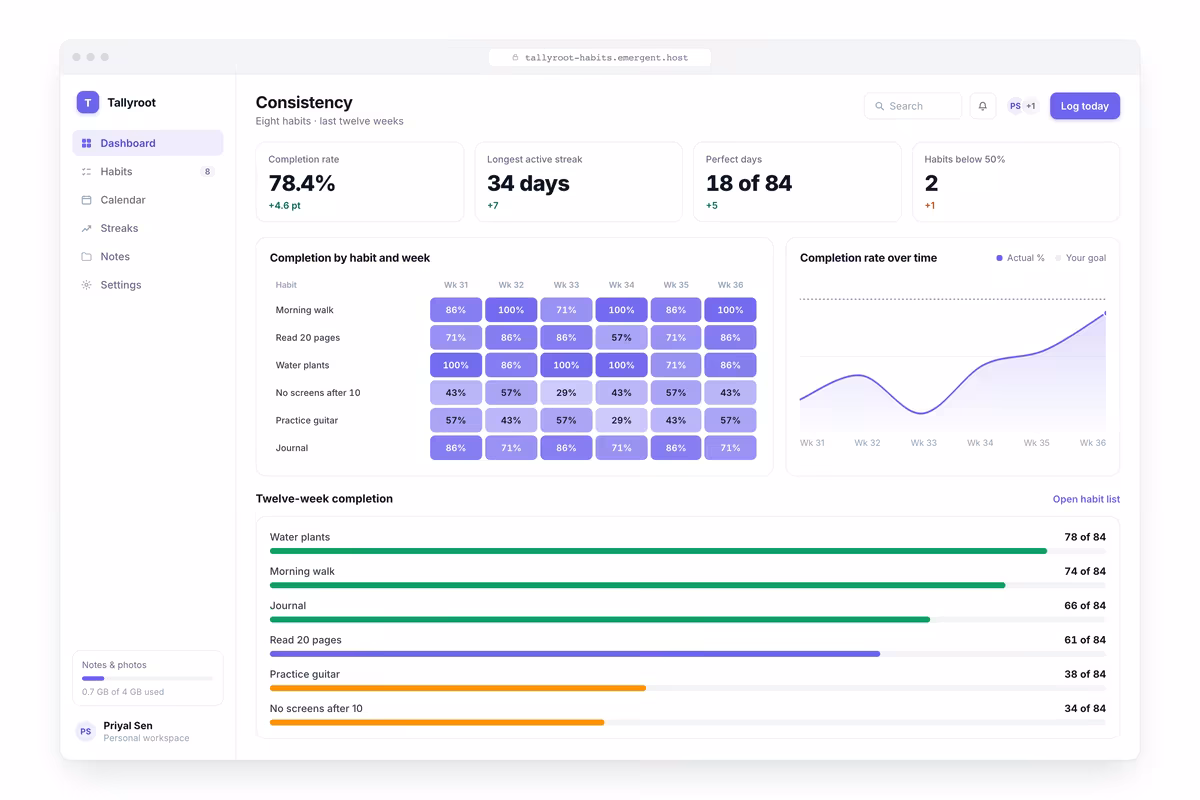Click the Log today button
This screenshot has height=800, width=1200.
[1085, 106]
